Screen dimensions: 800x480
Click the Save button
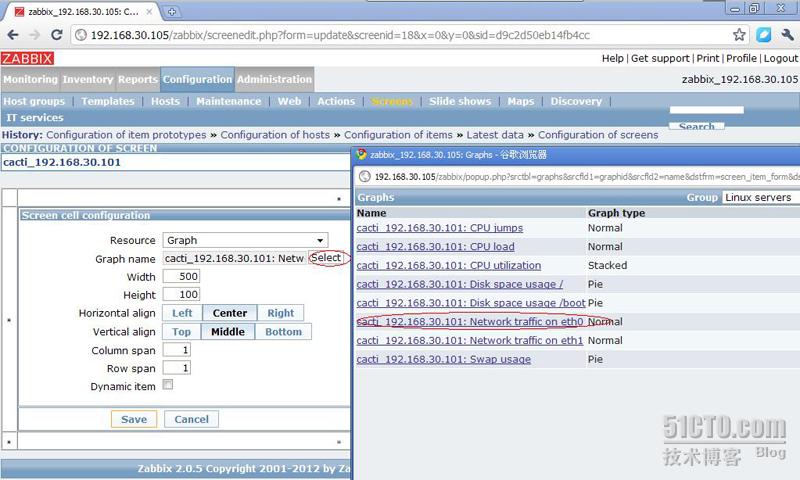[134, 419]
